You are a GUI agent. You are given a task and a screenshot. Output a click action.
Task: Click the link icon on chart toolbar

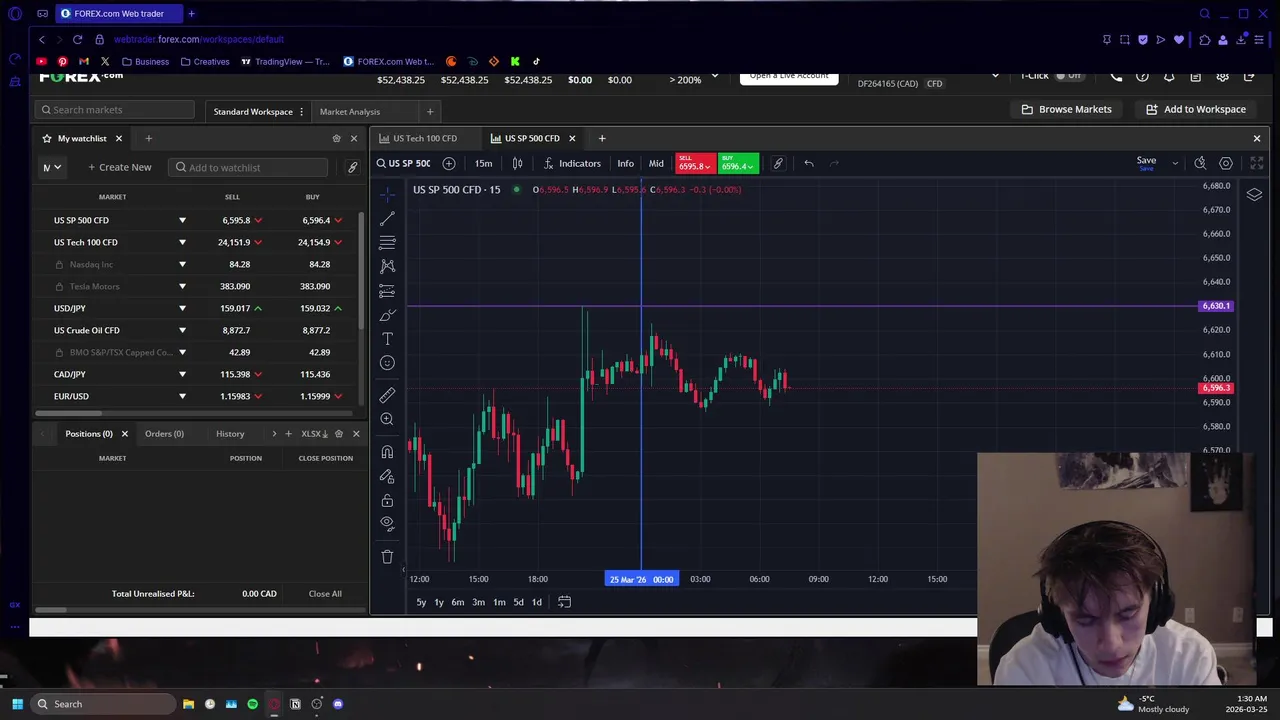pos(778,163)
